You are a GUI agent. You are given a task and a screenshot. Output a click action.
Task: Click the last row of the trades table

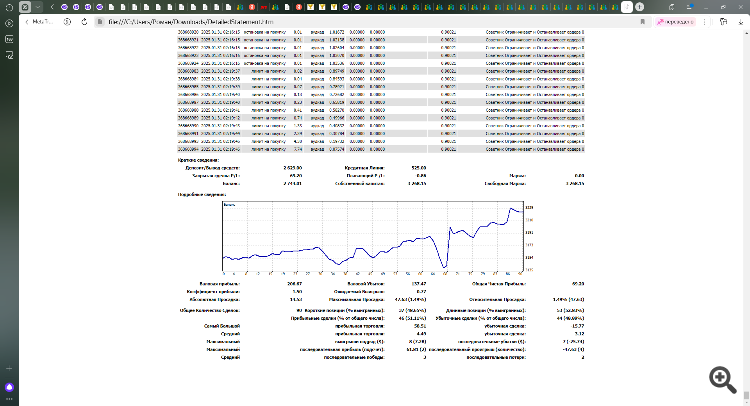(380, 150)
